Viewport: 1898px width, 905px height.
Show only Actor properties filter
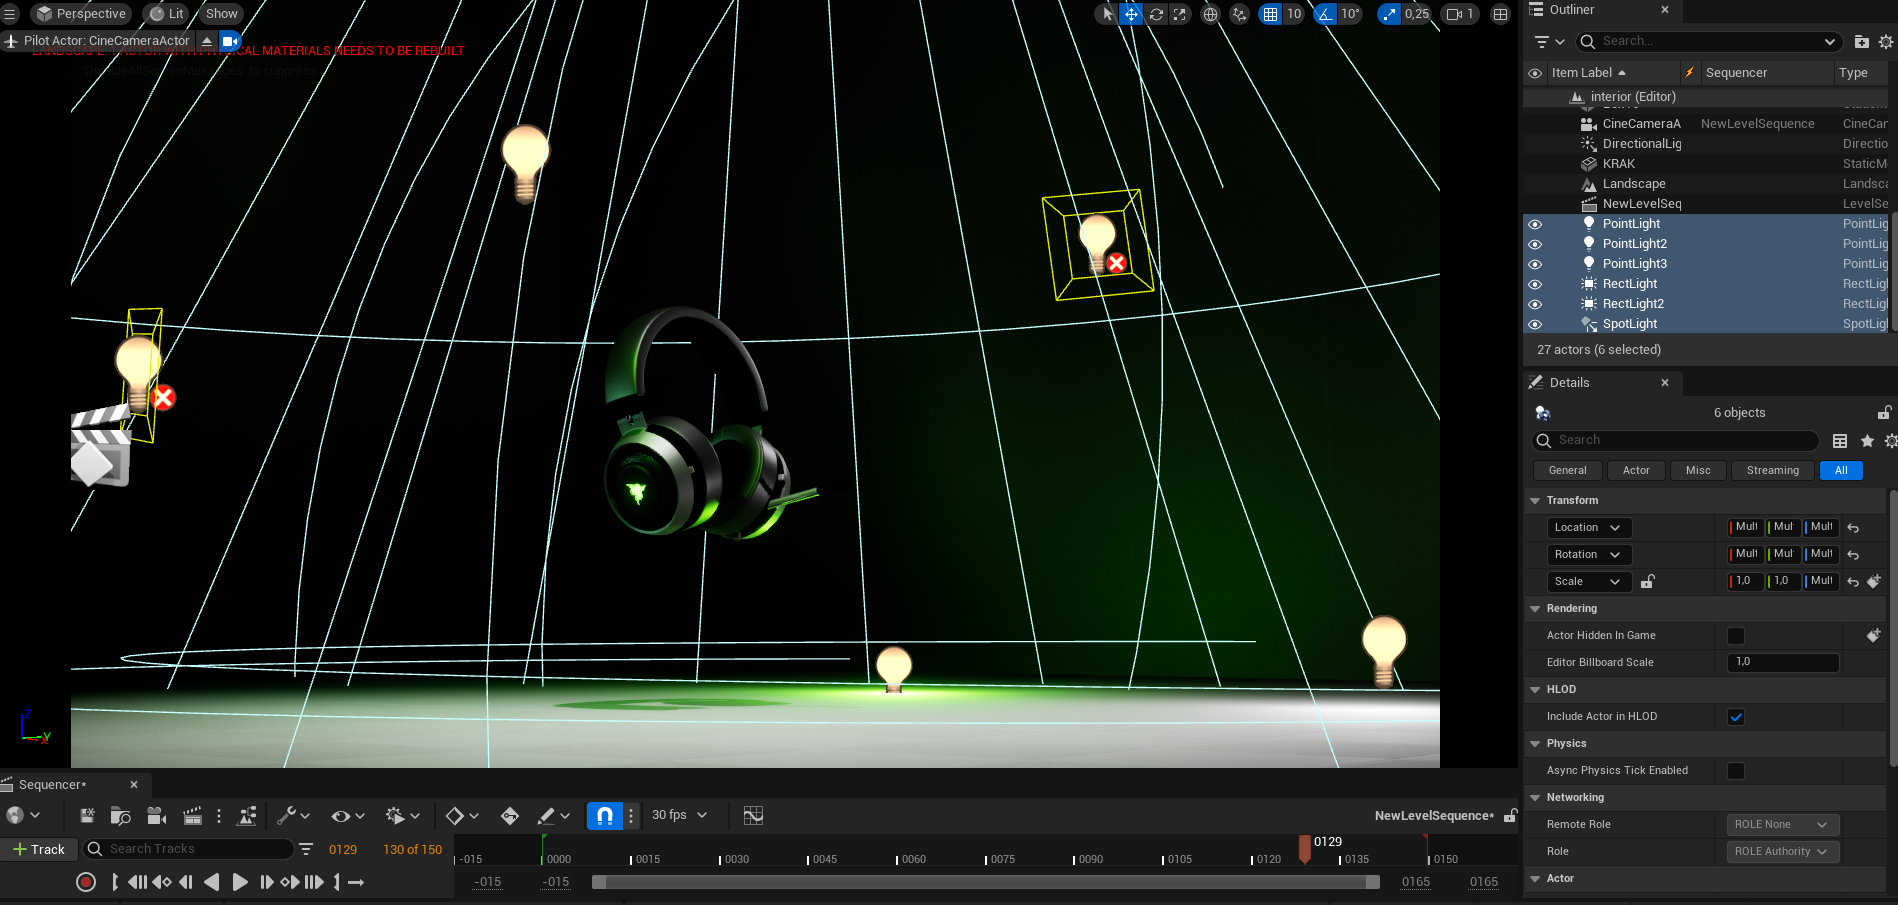pyautogui.click(x=1636, y=470)
